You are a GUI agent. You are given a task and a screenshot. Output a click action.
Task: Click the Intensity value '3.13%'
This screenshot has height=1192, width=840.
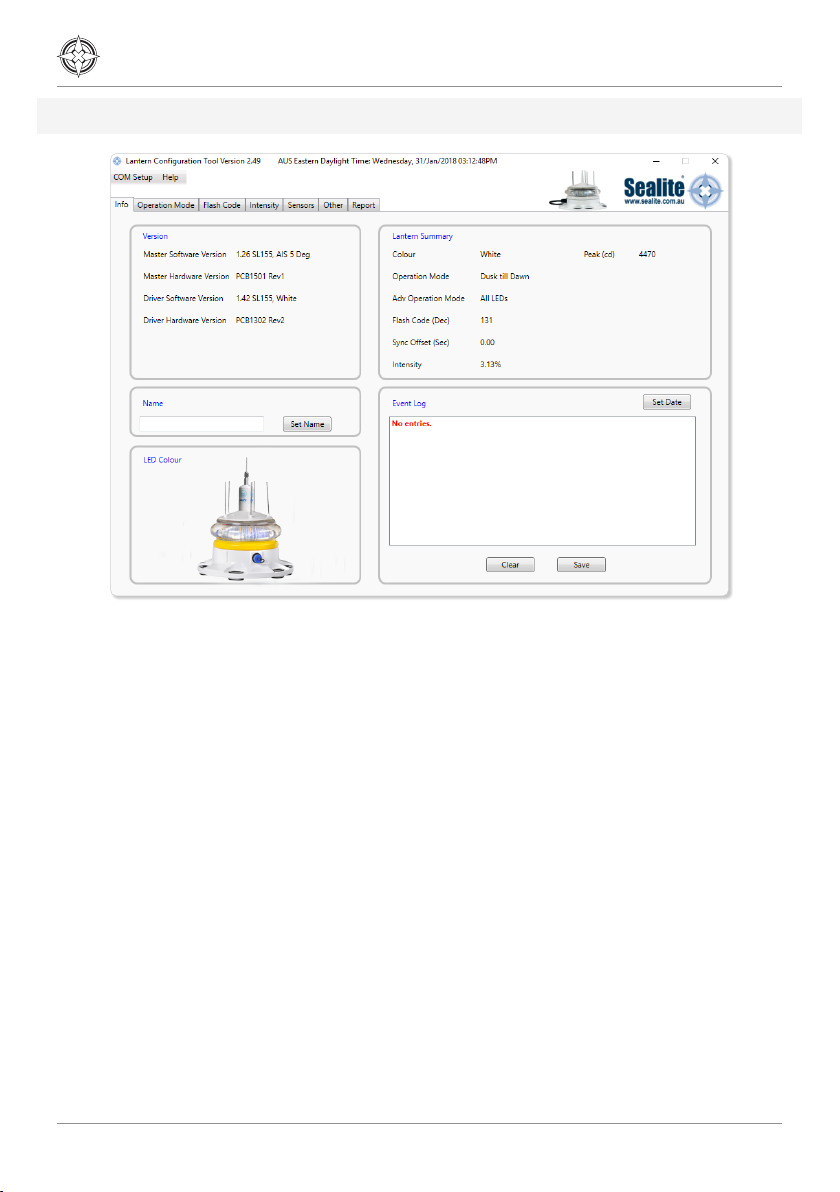(x=490, y=365)
